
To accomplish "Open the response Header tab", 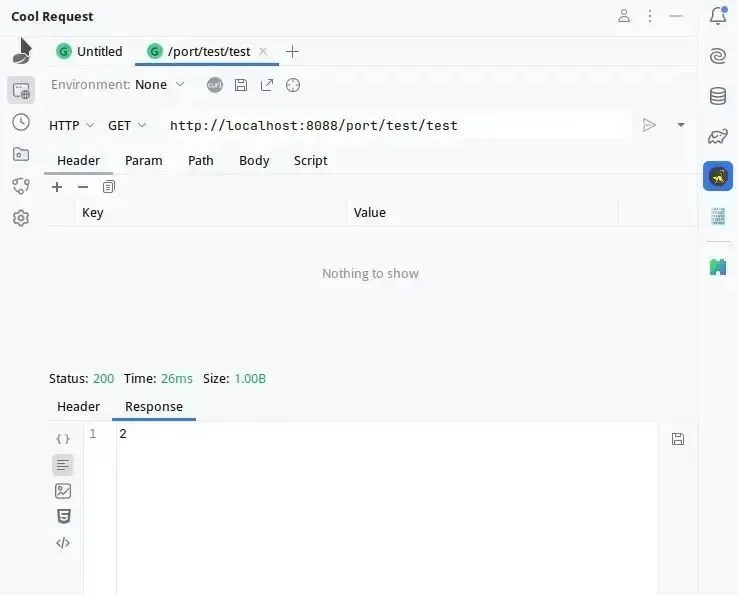I will pyautogui.click(x=78, y=406).
